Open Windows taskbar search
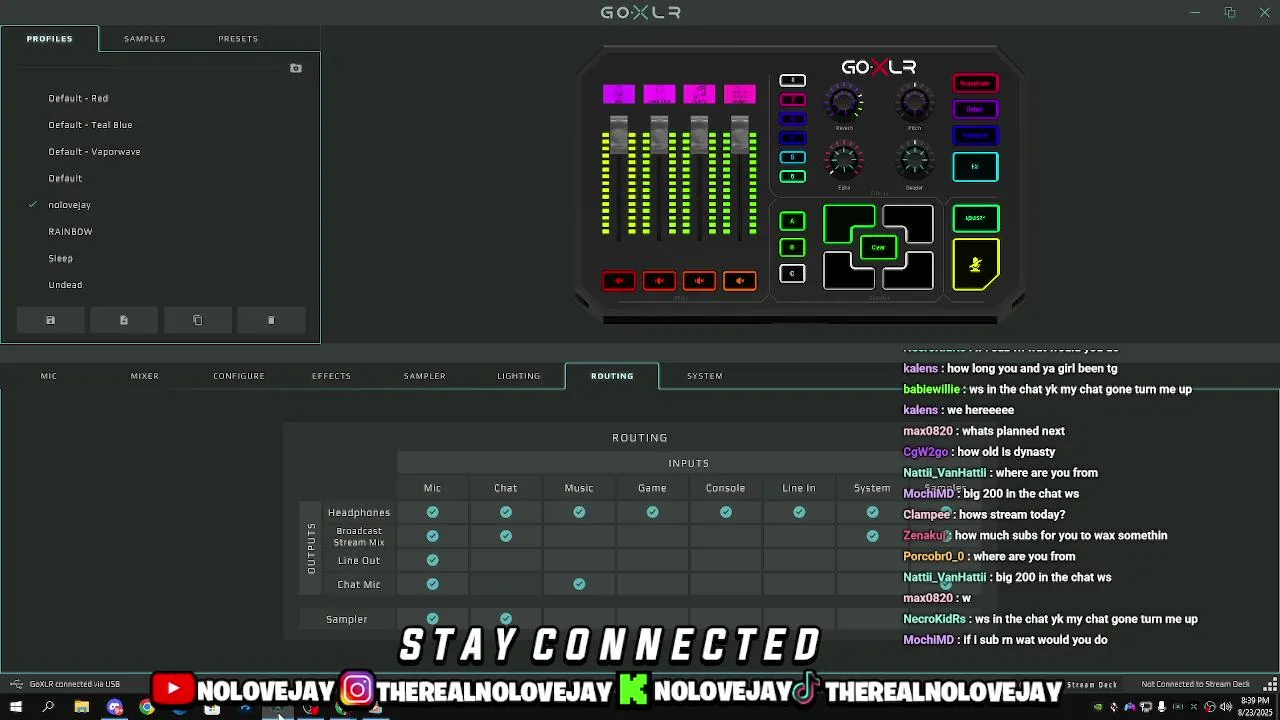1280x720 pixels. coord(48,707)
